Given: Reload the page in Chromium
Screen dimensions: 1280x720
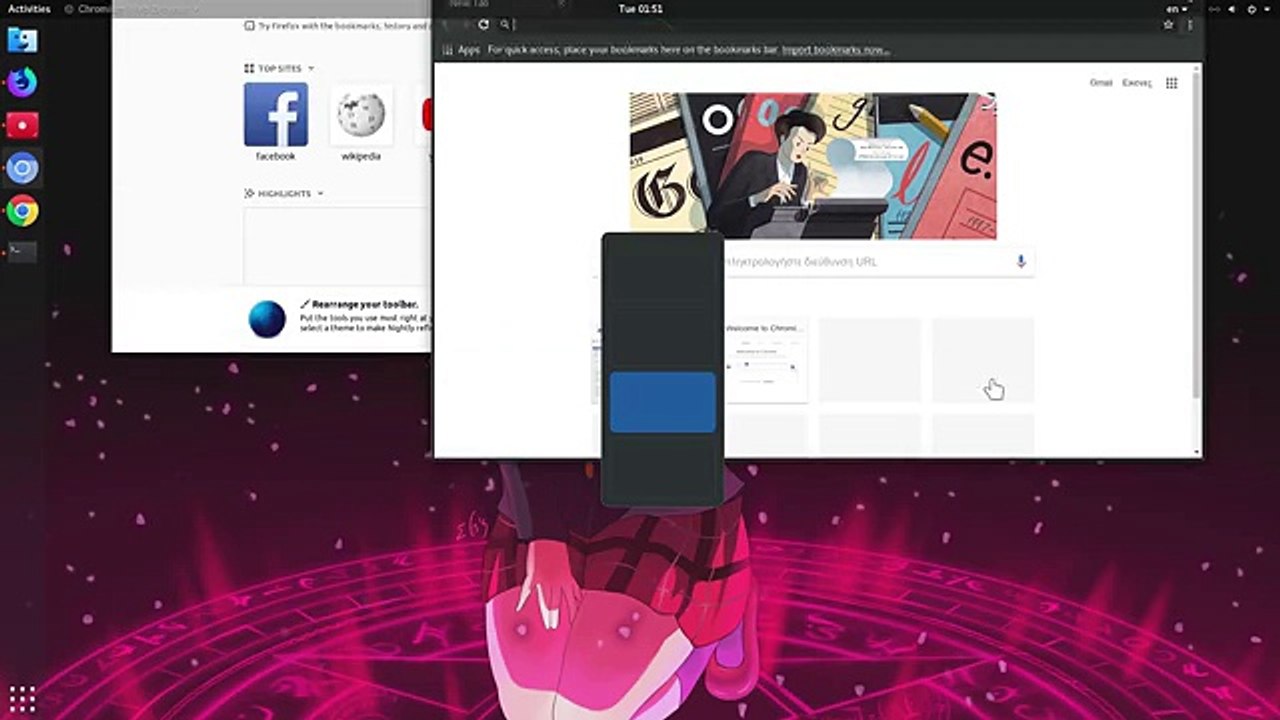Looking at the screenshot, I should click(483, 24).
